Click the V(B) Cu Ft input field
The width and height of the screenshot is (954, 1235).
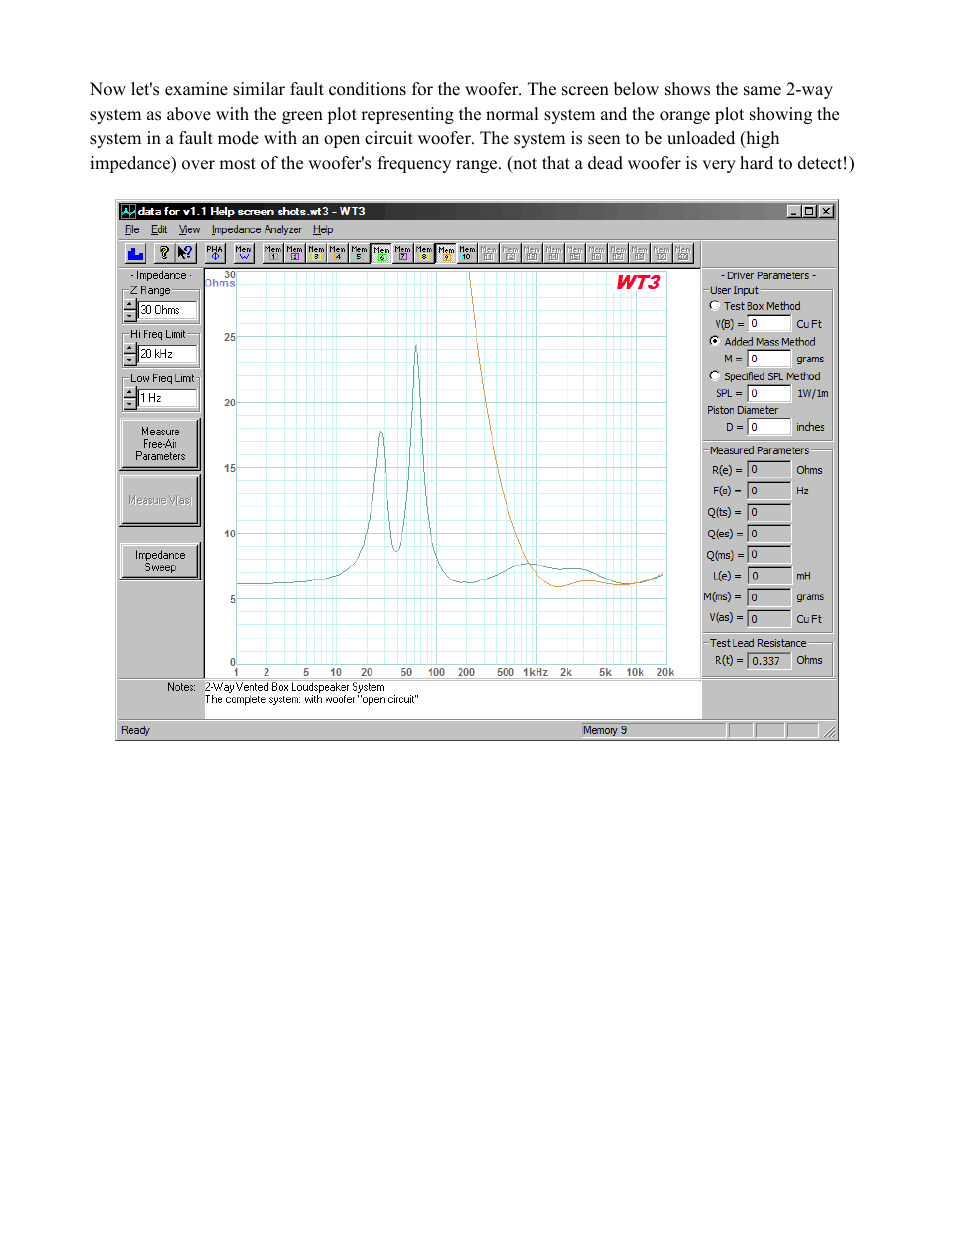769,324
